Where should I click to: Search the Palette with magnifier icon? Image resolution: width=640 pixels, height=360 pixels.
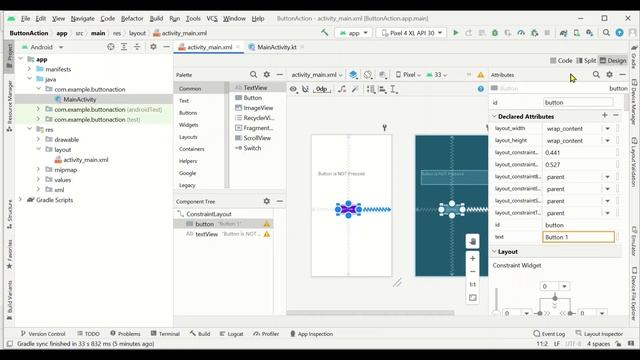pos(253,75)
